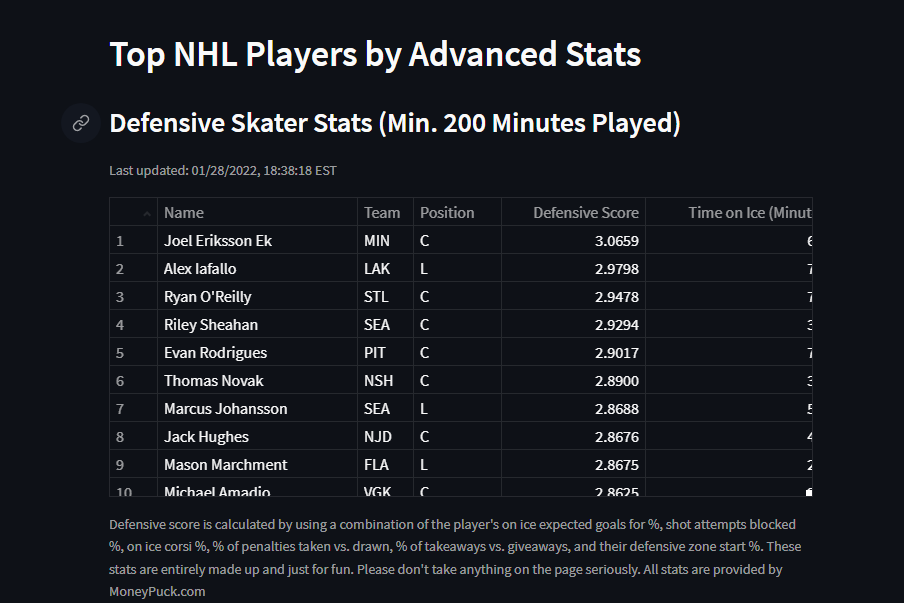Select the Jack Hughes name cell
The width and height of the screenshot is (904, 603).
[x=206, y=437]
